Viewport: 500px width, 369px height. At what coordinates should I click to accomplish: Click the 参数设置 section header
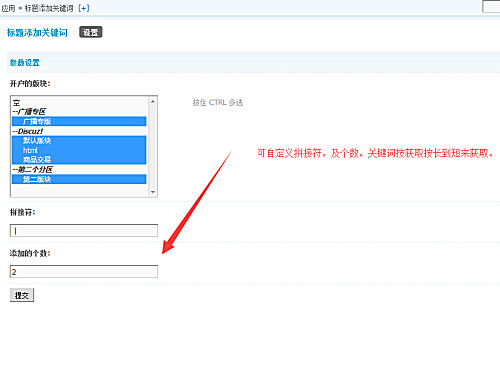[25, 62]
